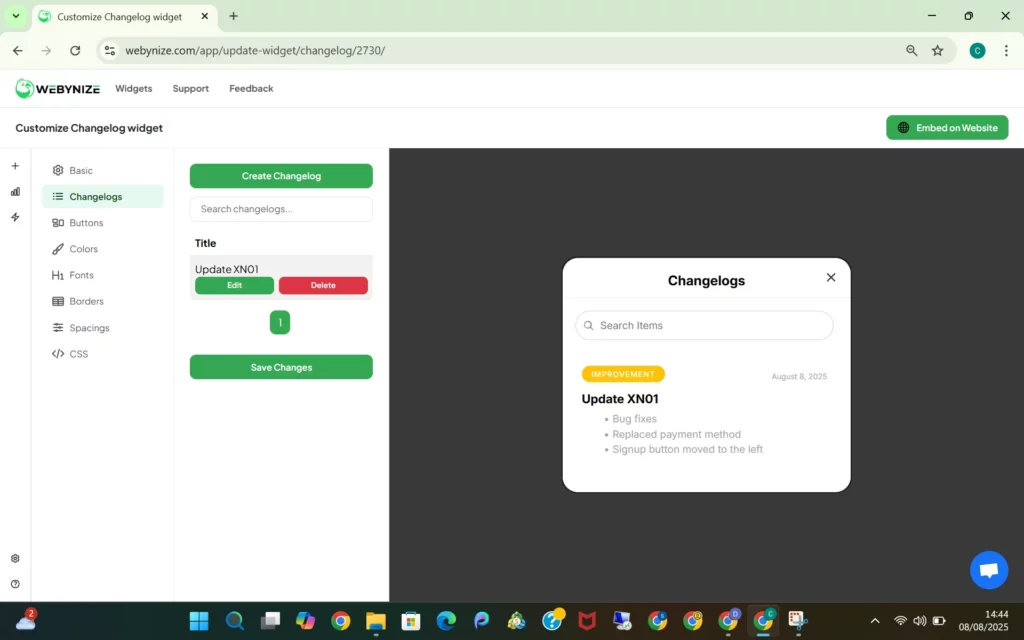The height and width of the screenshot is (640, 1024).
Task: Click the globe icon on Embed button
Action: coord(903,127)
